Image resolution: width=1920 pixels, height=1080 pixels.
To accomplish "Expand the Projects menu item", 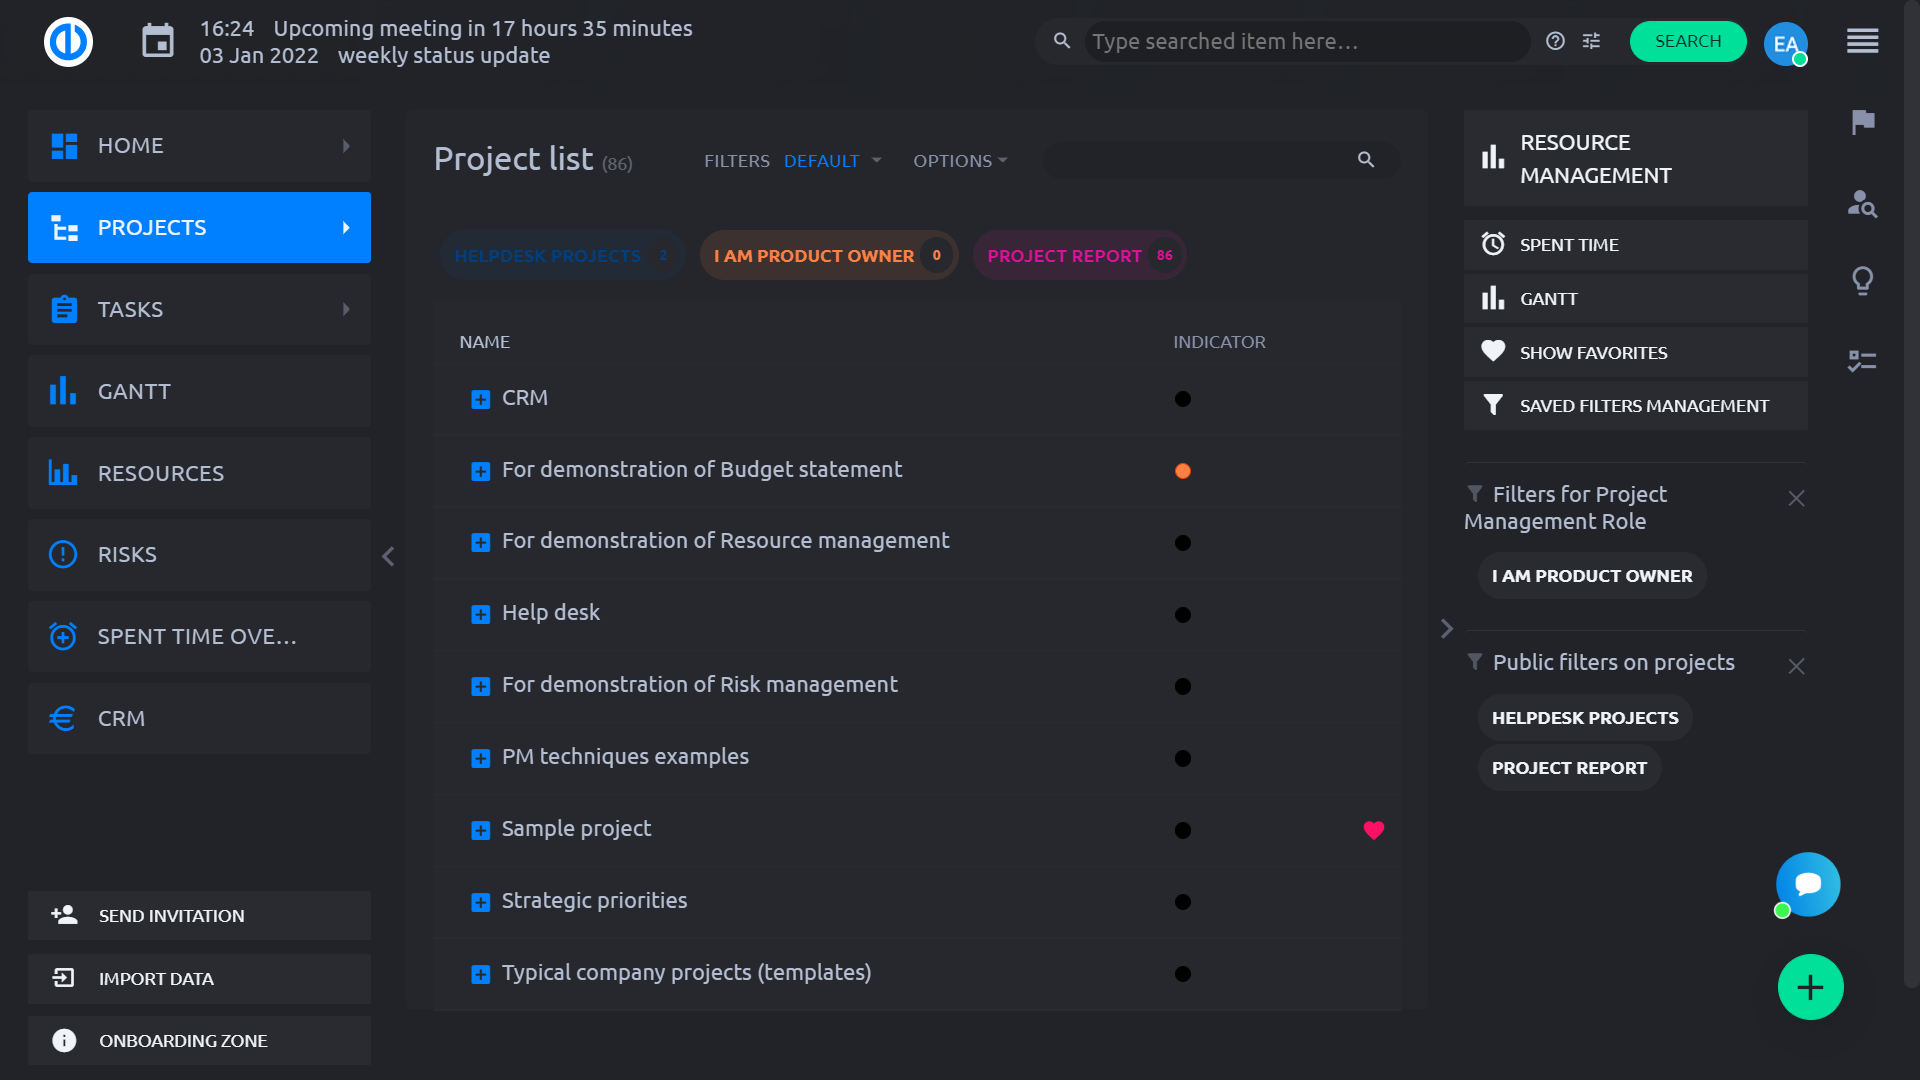I will pos(347,227).
